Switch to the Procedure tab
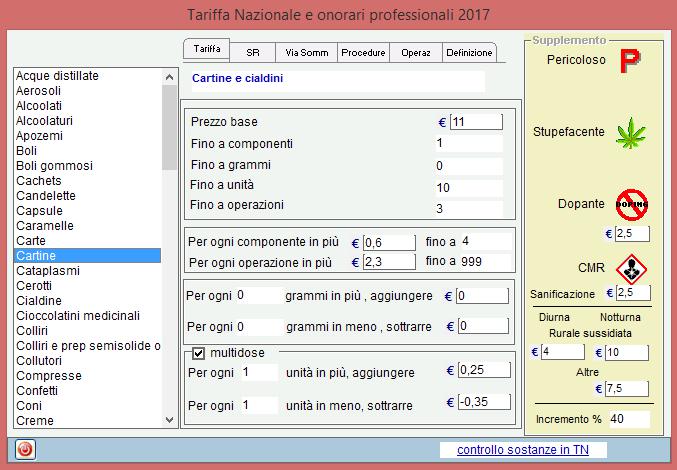The width and height of the screenshot is (677, 470). coord(363,53)
